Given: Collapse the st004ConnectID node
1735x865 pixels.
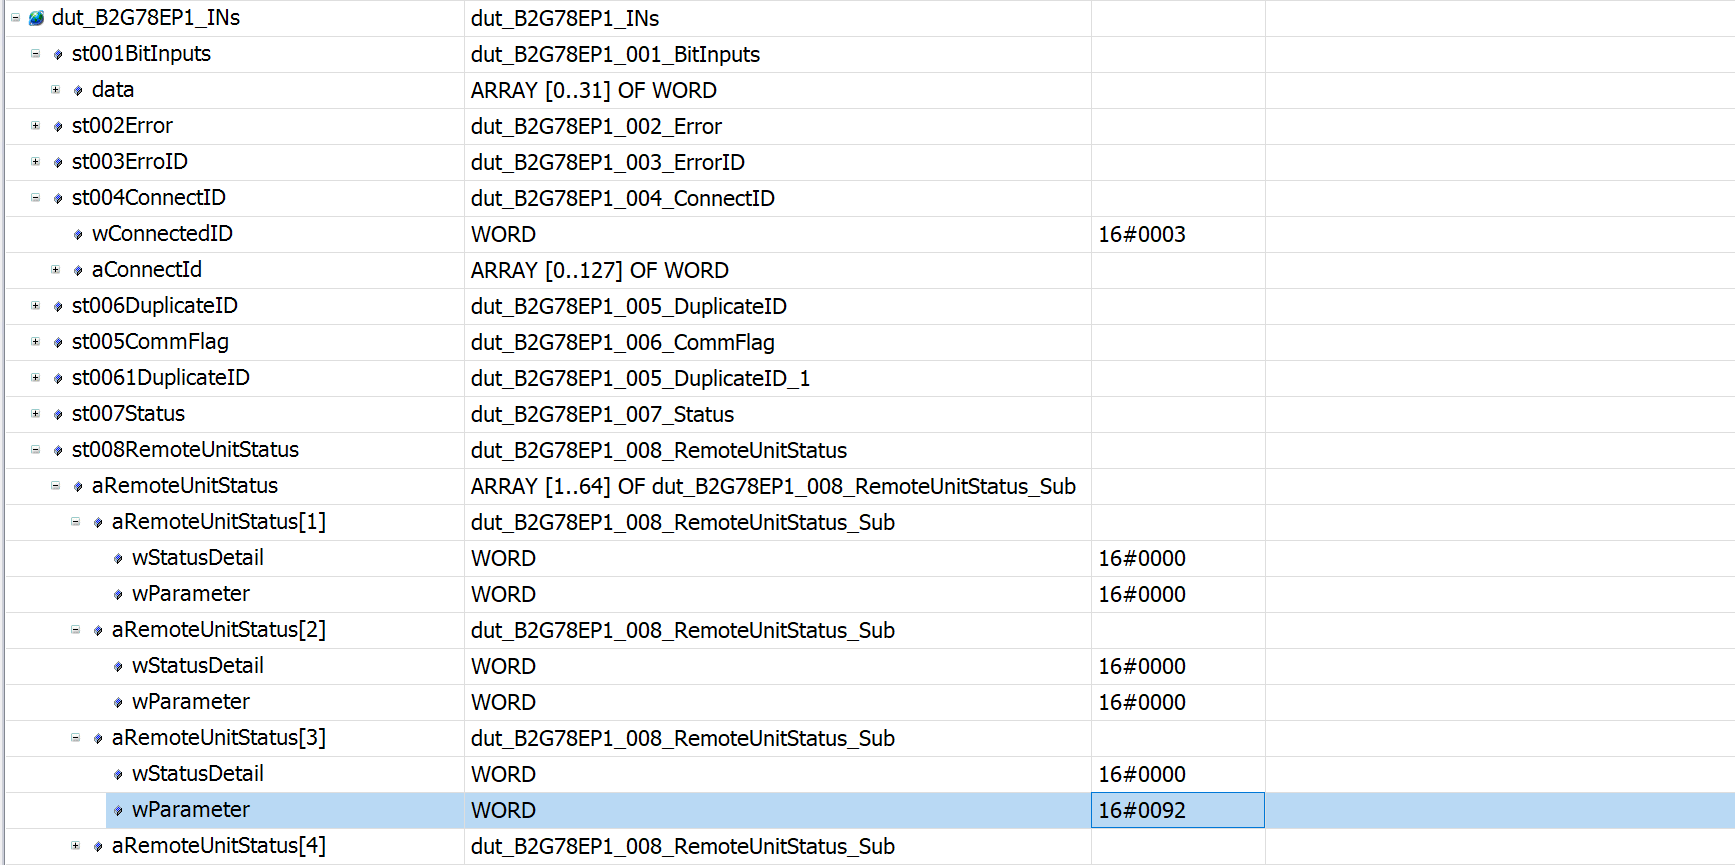Looking at the screenshot, I should (35, 198).
